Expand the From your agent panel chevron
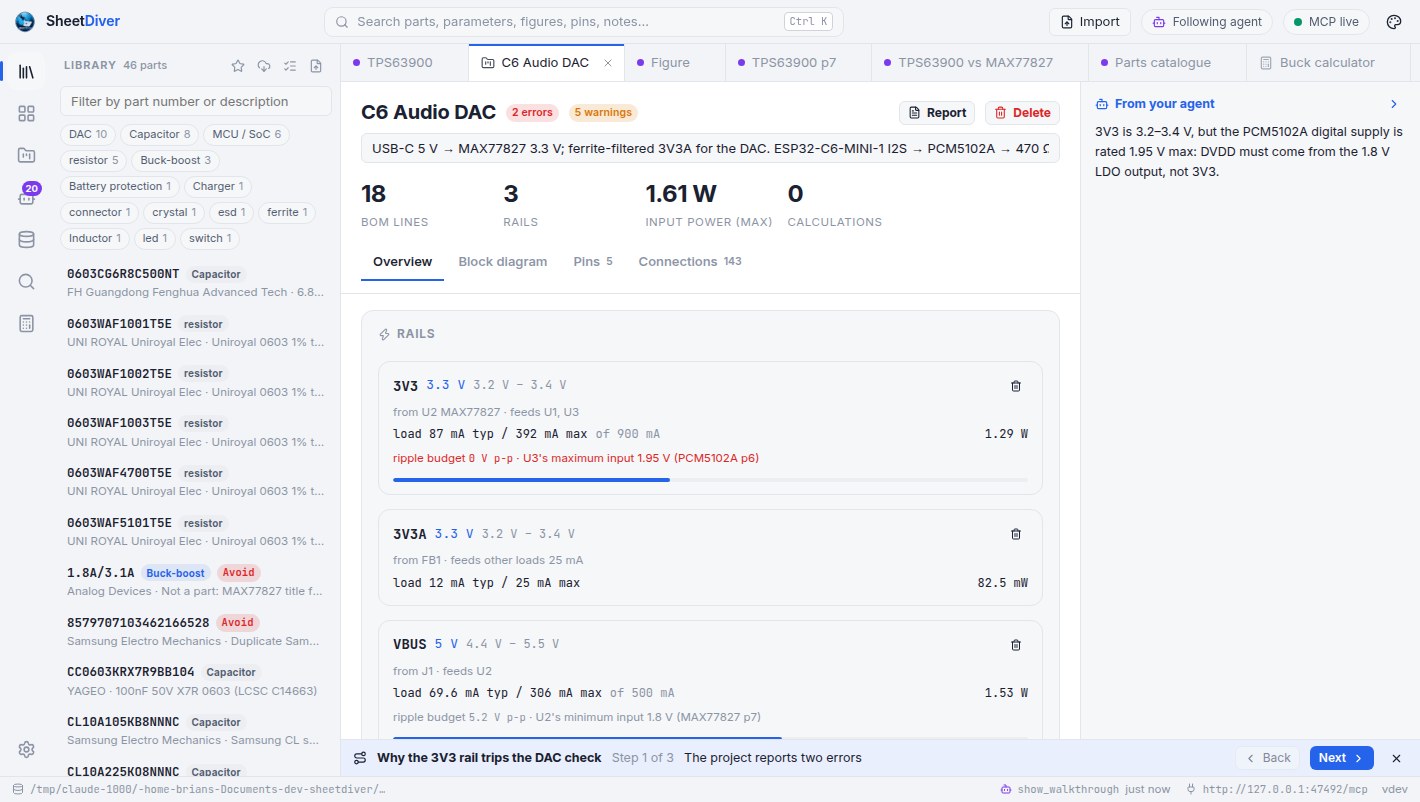The height and width of the screenshot is (802, 1420). [x=1394, y=104]
